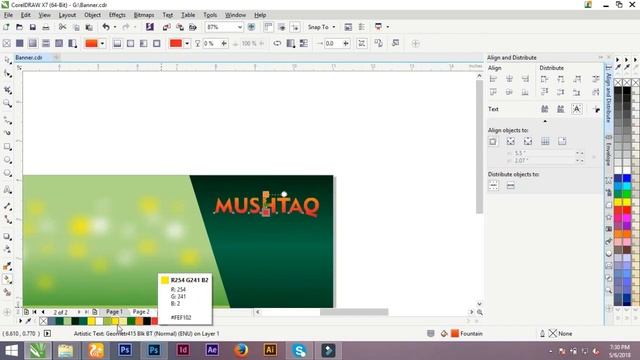Click Align Bottom icon in Align panel
The height and width of the screenshot is (360, 640).
pos(525,92)
